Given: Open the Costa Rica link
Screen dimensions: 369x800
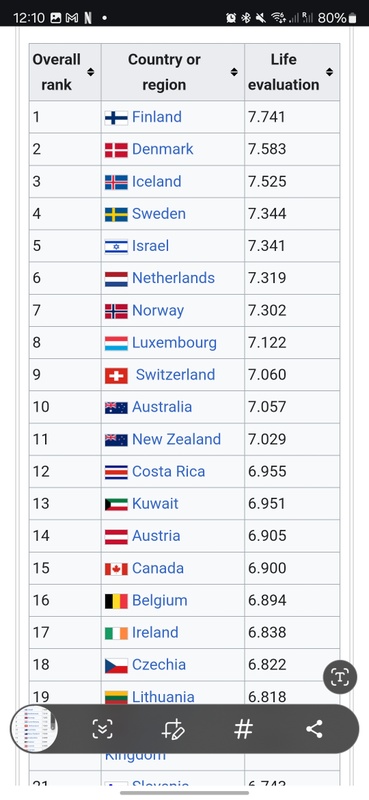Looking at the screenshot, I should [x=168, y=471].
